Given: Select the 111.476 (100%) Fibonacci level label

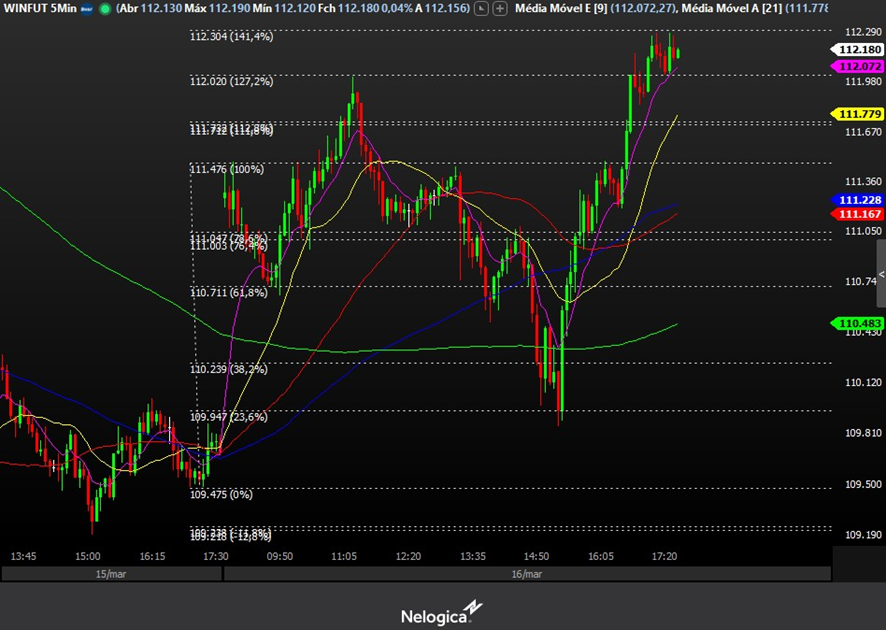Looking at the screenshot, I should click(227, 169).
